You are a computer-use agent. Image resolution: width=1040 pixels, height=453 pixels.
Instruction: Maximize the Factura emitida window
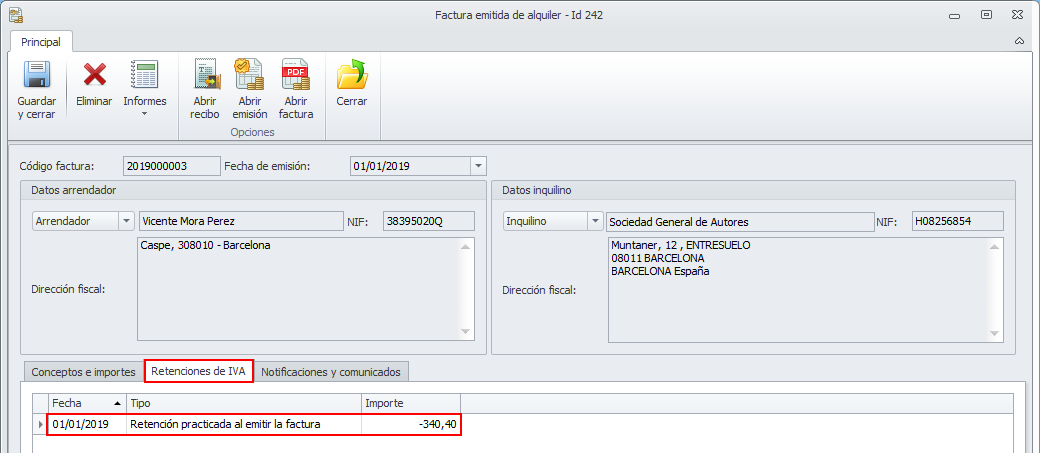point(986,15)
